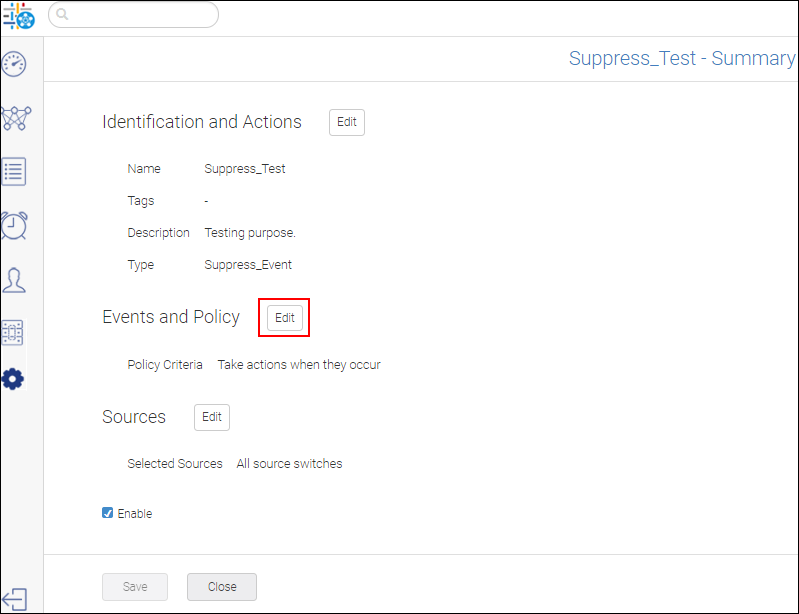
Task: Open the alarm clock events icon
Action: click(14, 226)
